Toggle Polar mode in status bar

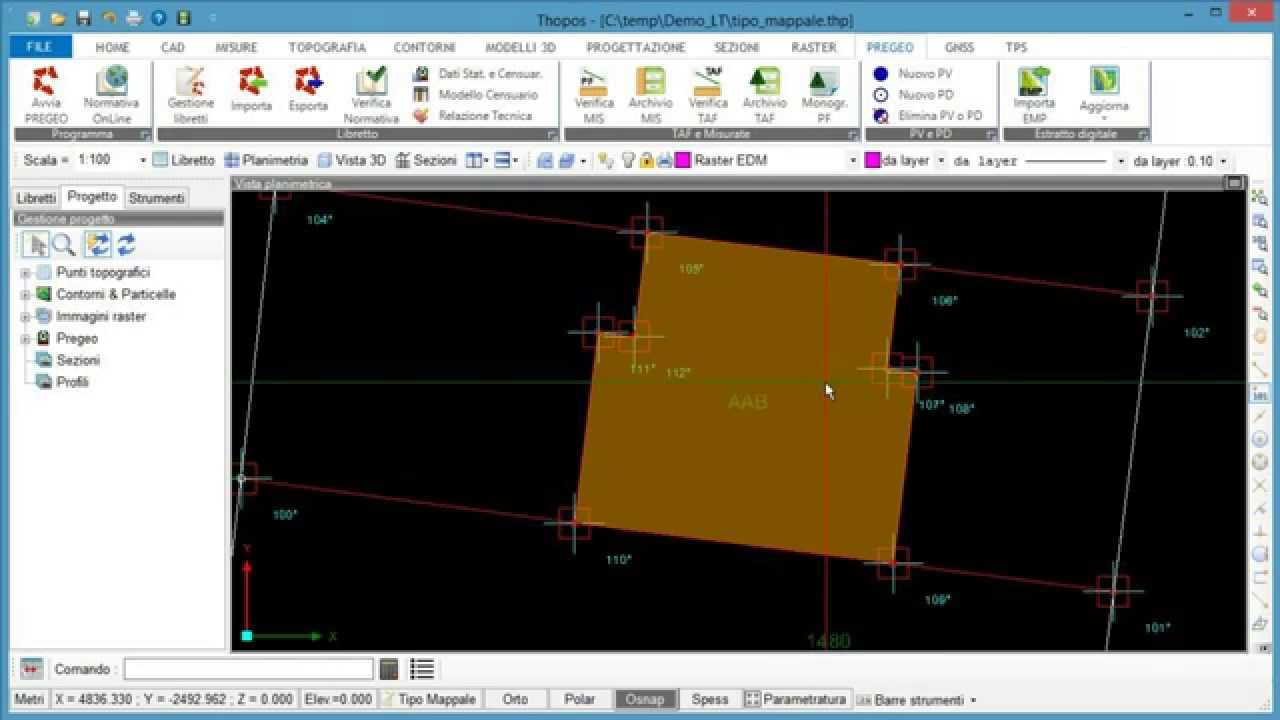tap(579, 700)
